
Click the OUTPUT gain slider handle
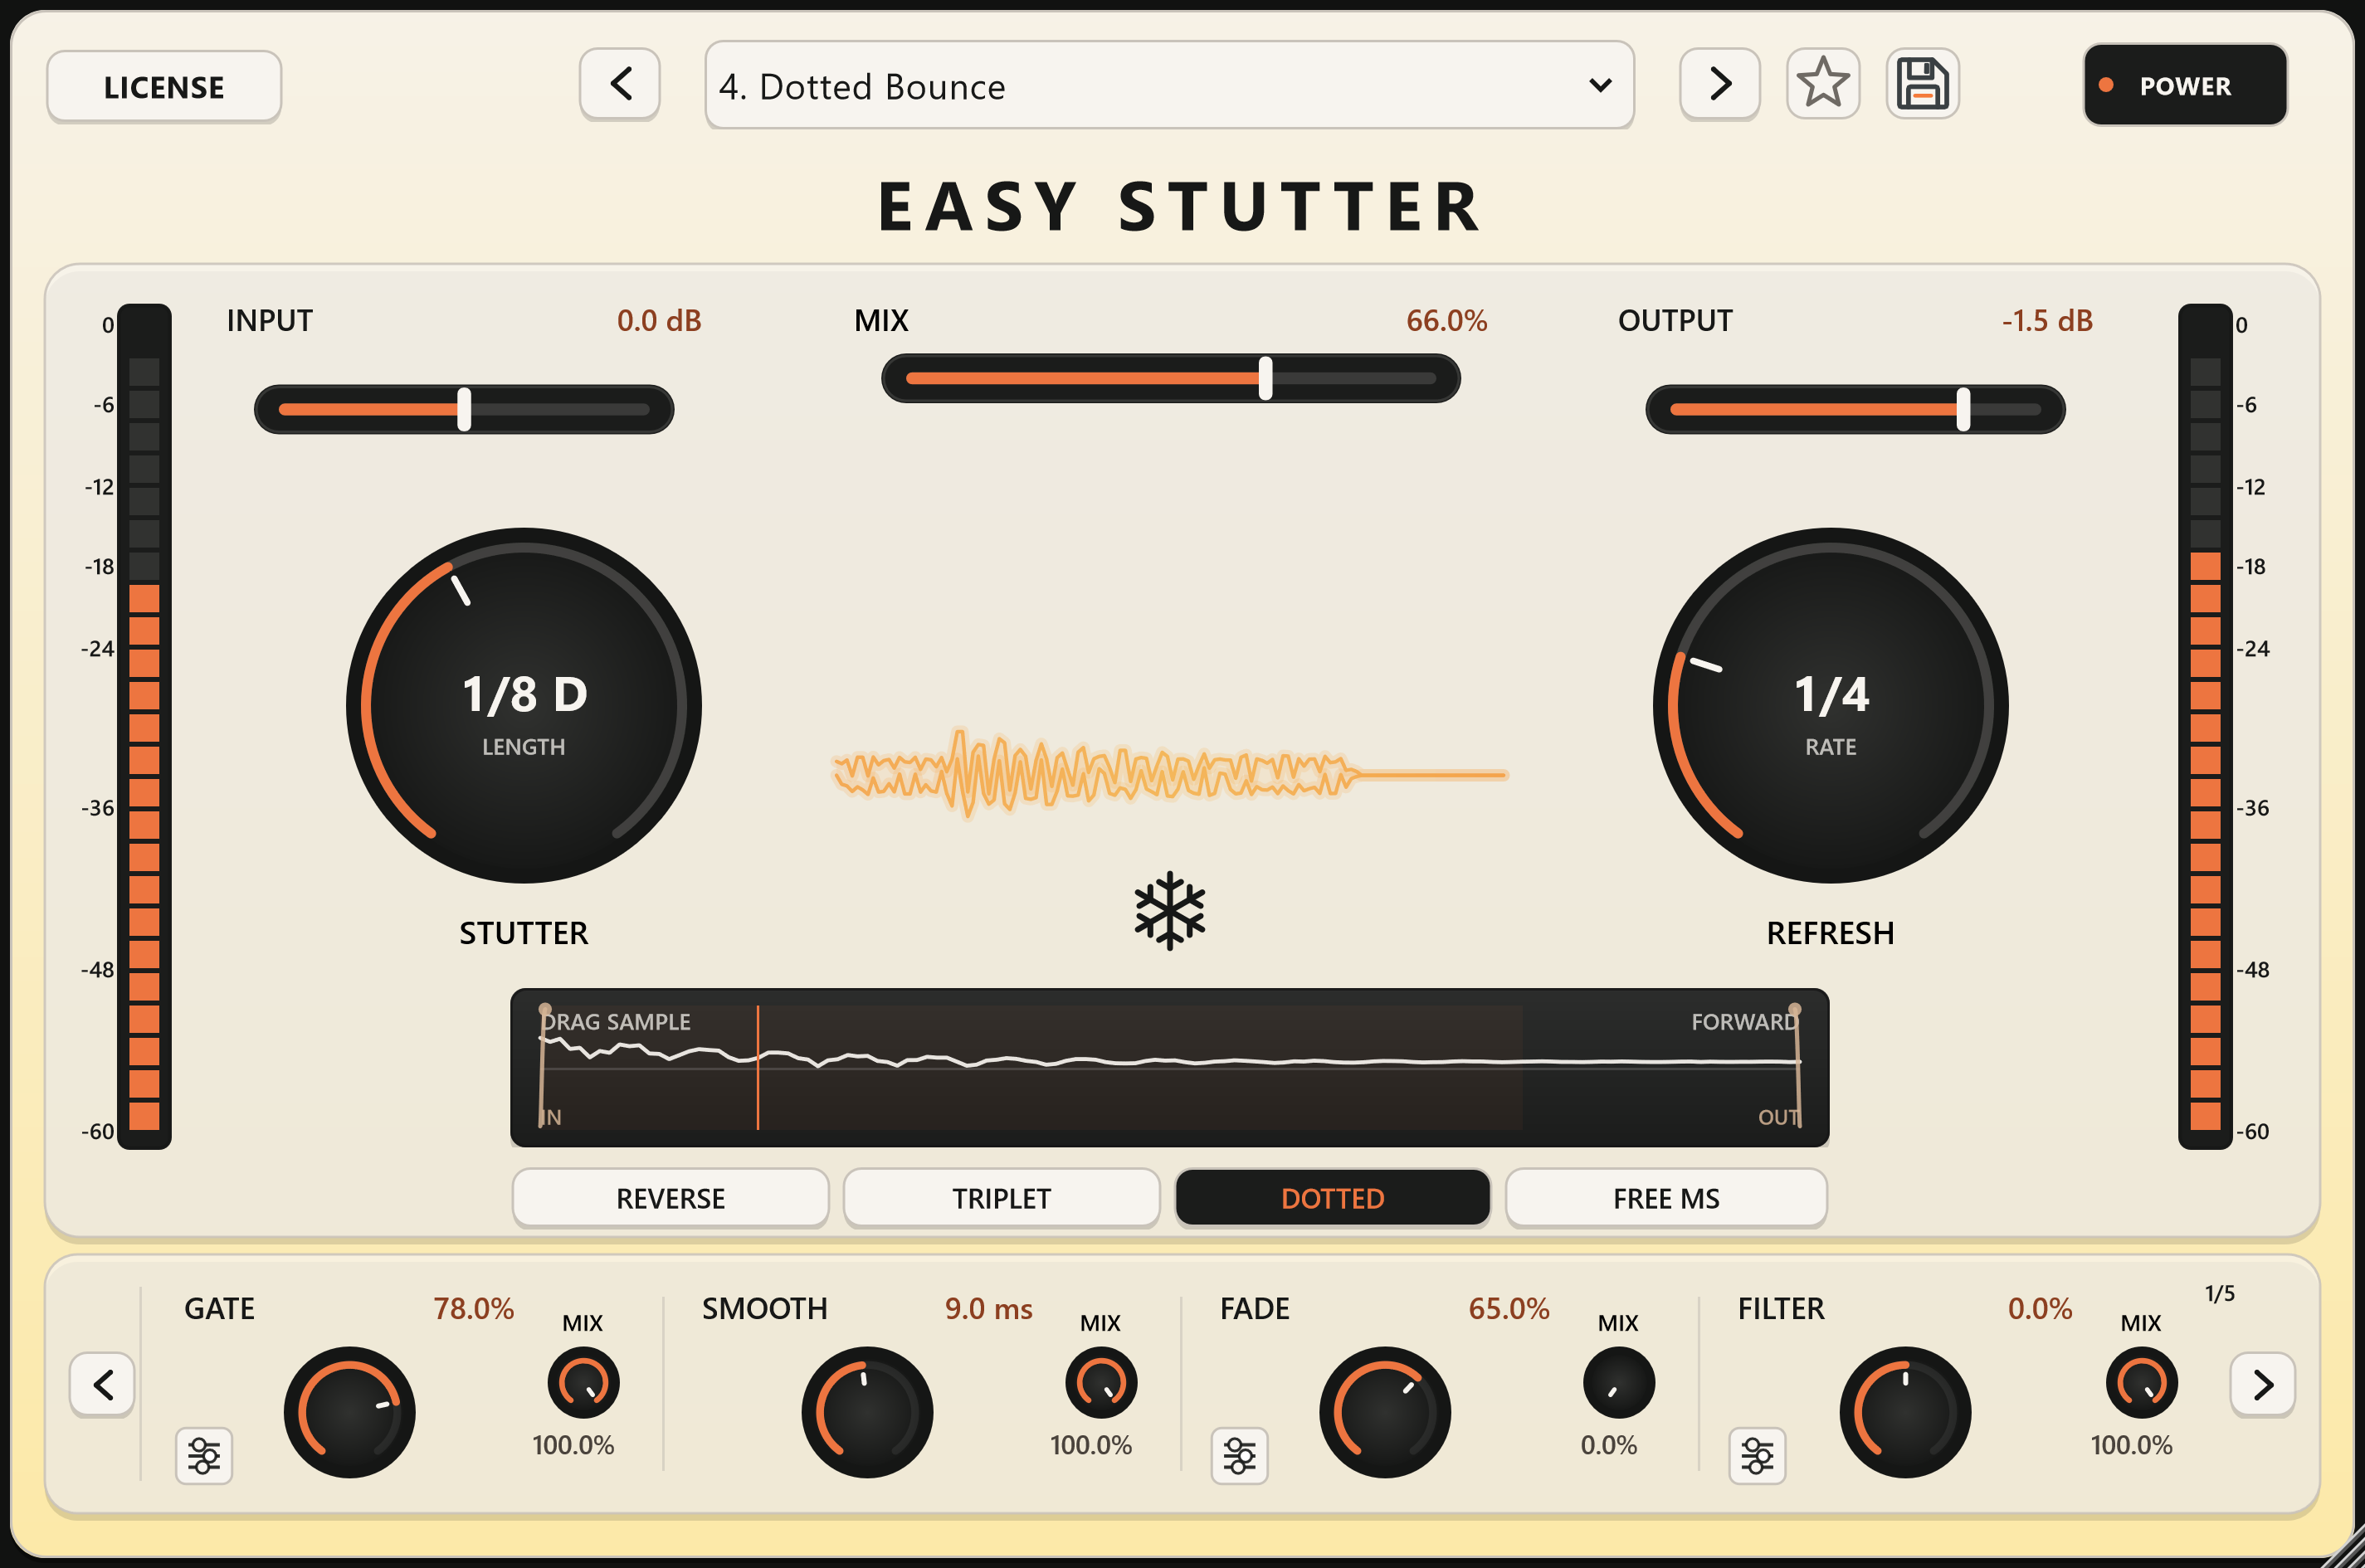(x=1963, y=410)
